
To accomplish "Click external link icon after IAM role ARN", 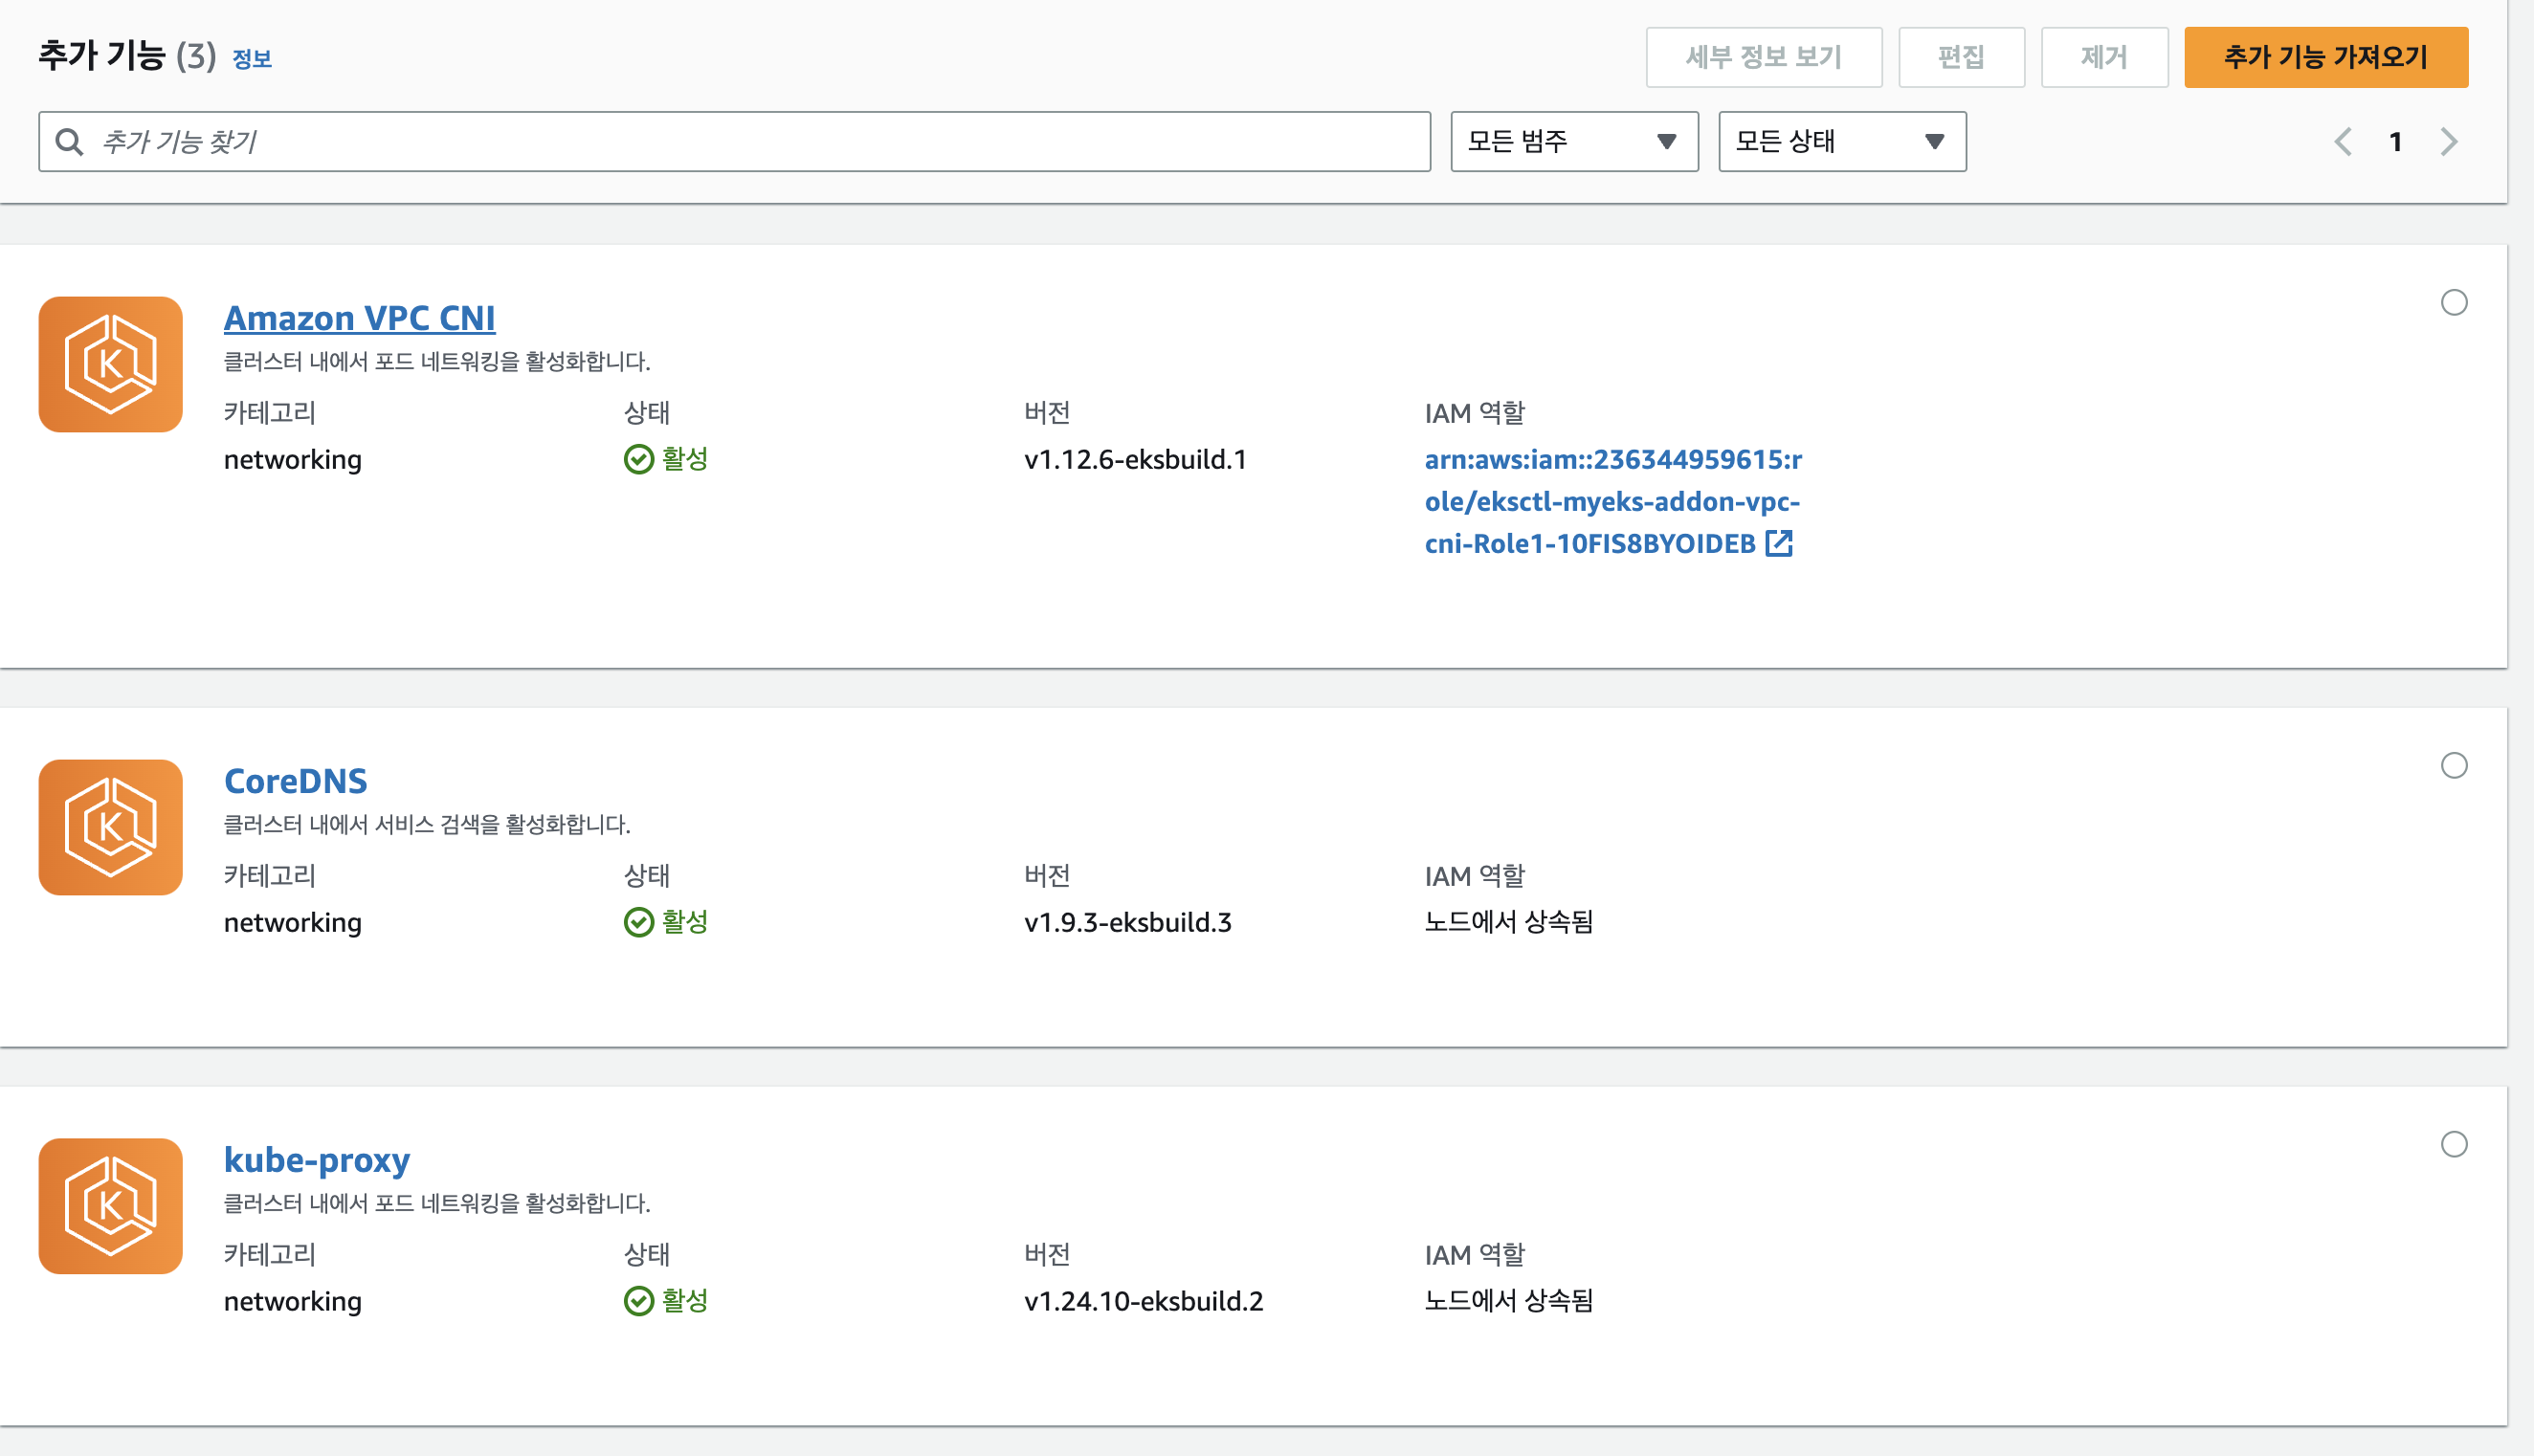I will coord(1779,543).
